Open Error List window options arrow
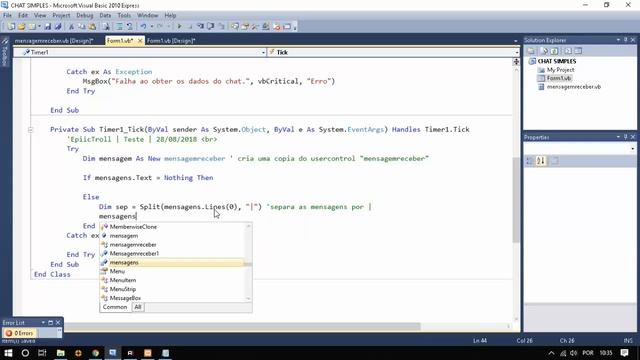 (43, 323)
